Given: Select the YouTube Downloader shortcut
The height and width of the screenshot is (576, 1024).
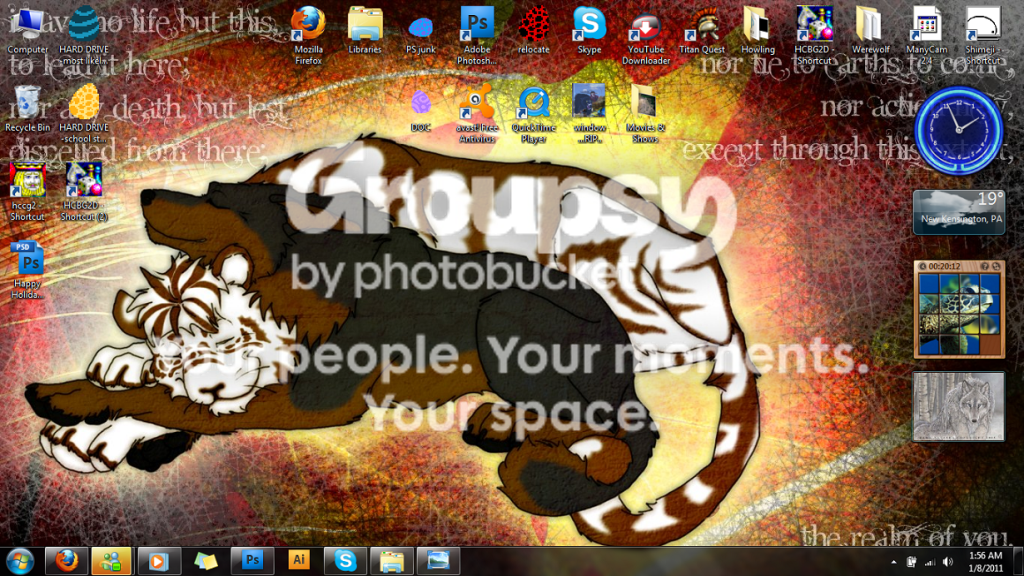Looking at the screenshot, I should (646, 38).
